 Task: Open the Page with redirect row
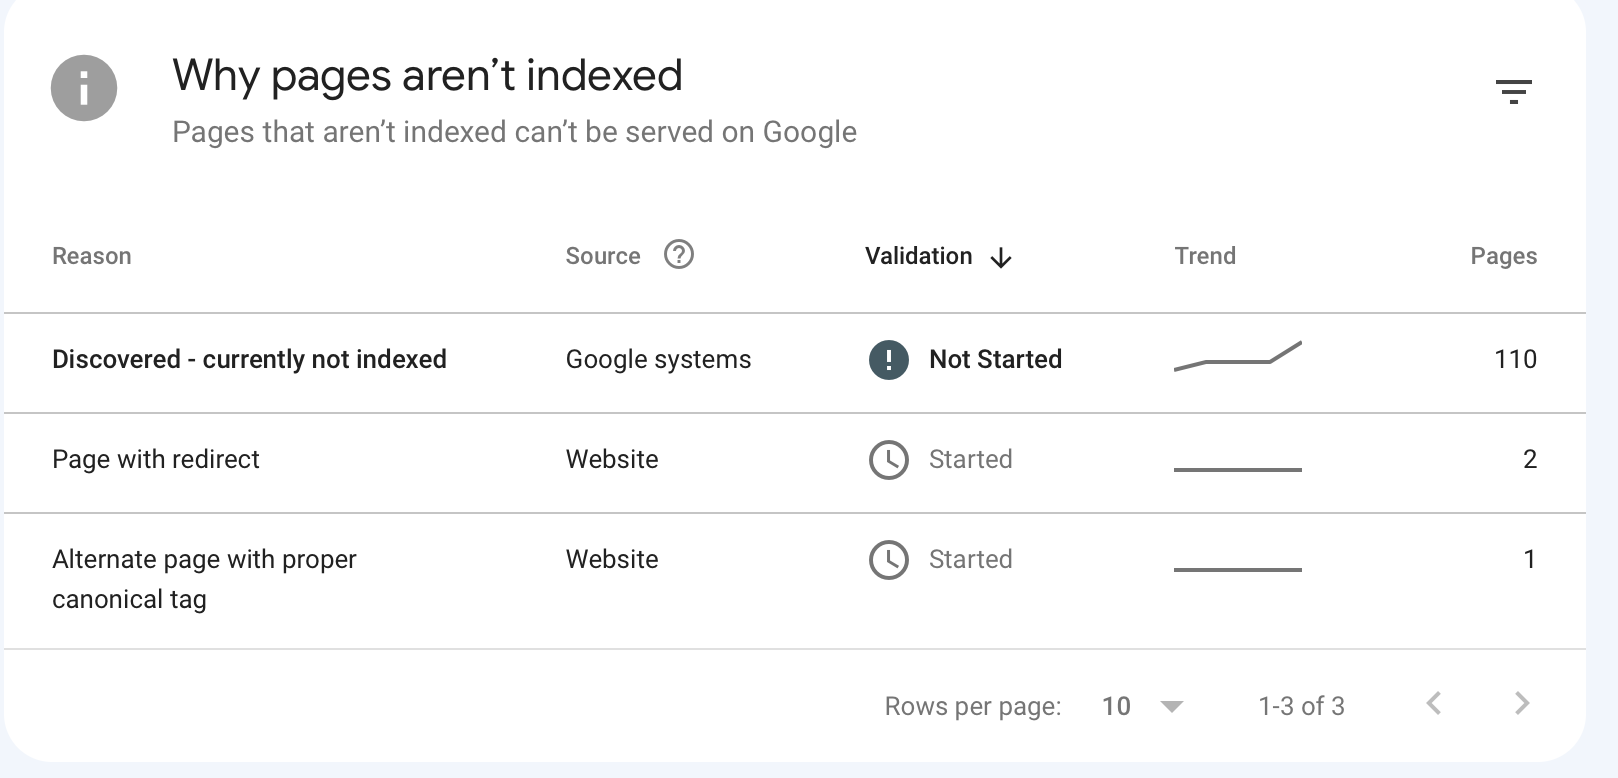click(x=155, y=459)
